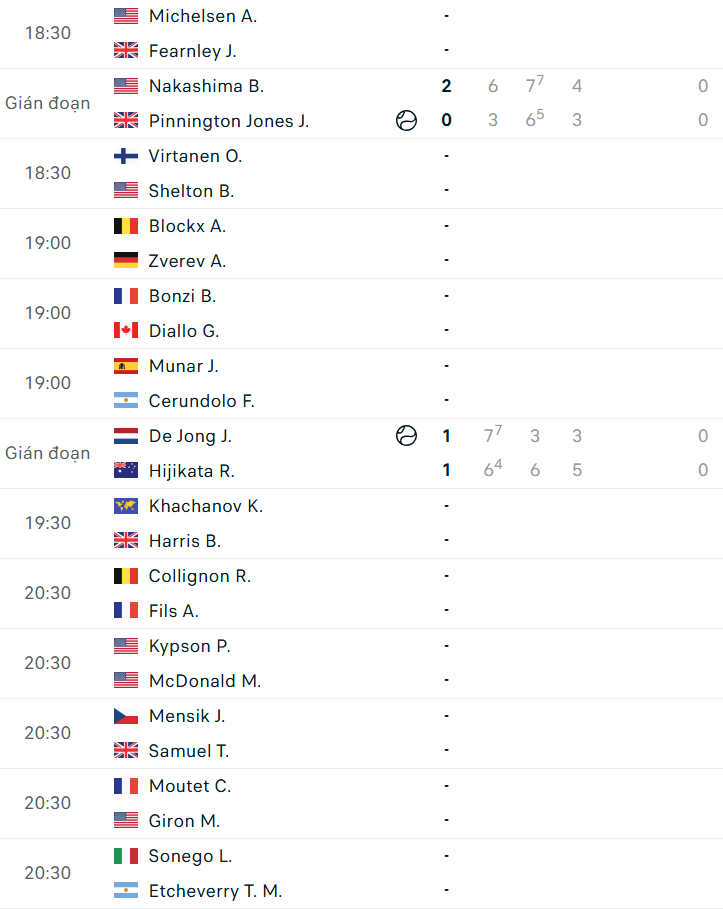723x909 pixels.
Task: Click the Spain flag beside Munar J.
Action: (126, 366)
